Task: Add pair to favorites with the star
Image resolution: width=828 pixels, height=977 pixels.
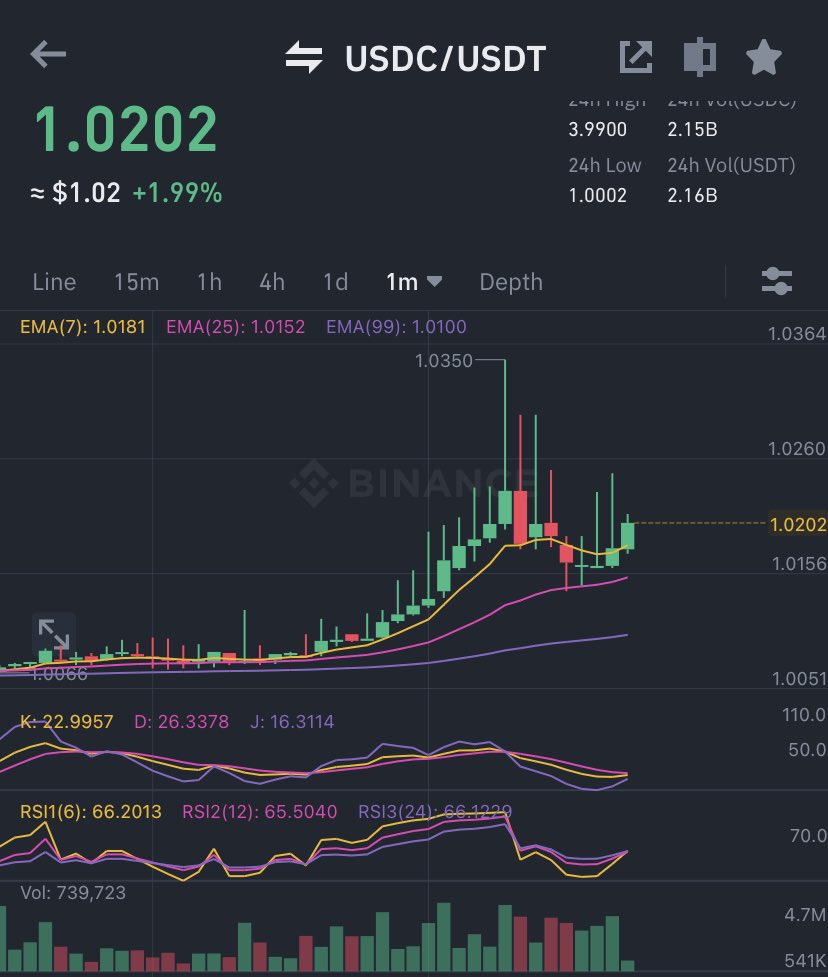Action: click(764, 57)
